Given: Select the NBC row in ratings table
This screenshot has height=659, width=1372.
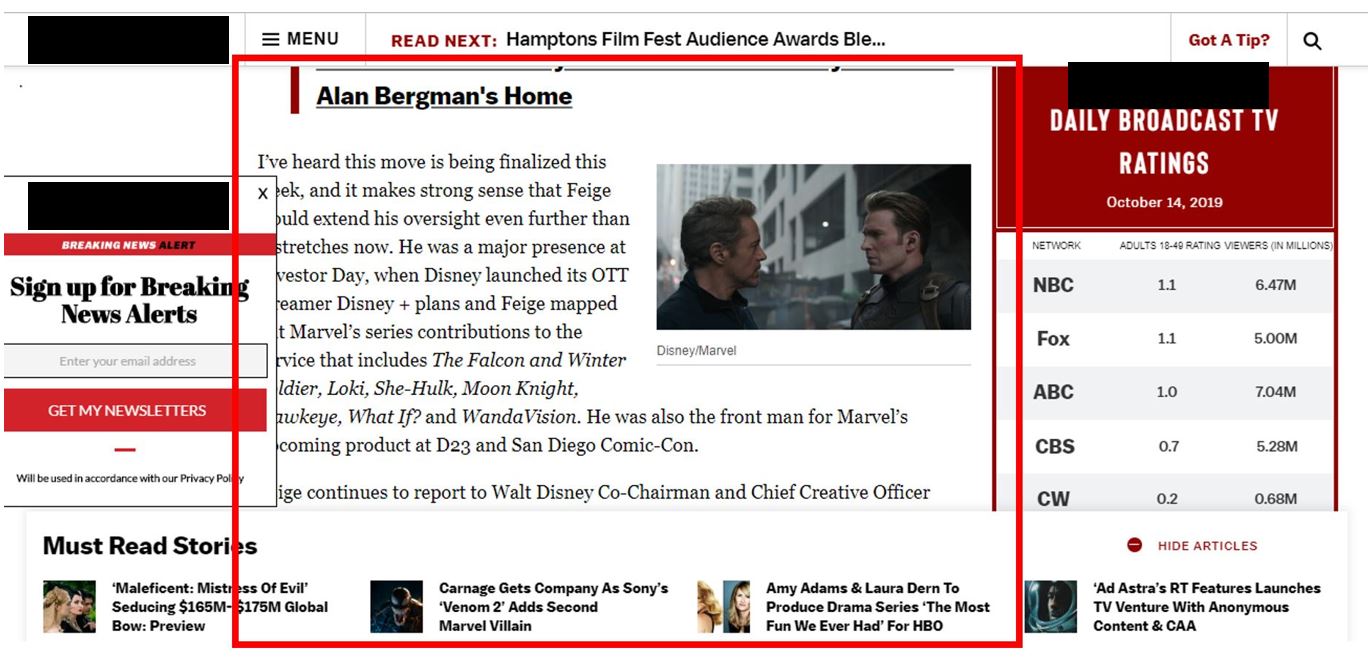Looking at the screenshot, I should click(1164, 285).
